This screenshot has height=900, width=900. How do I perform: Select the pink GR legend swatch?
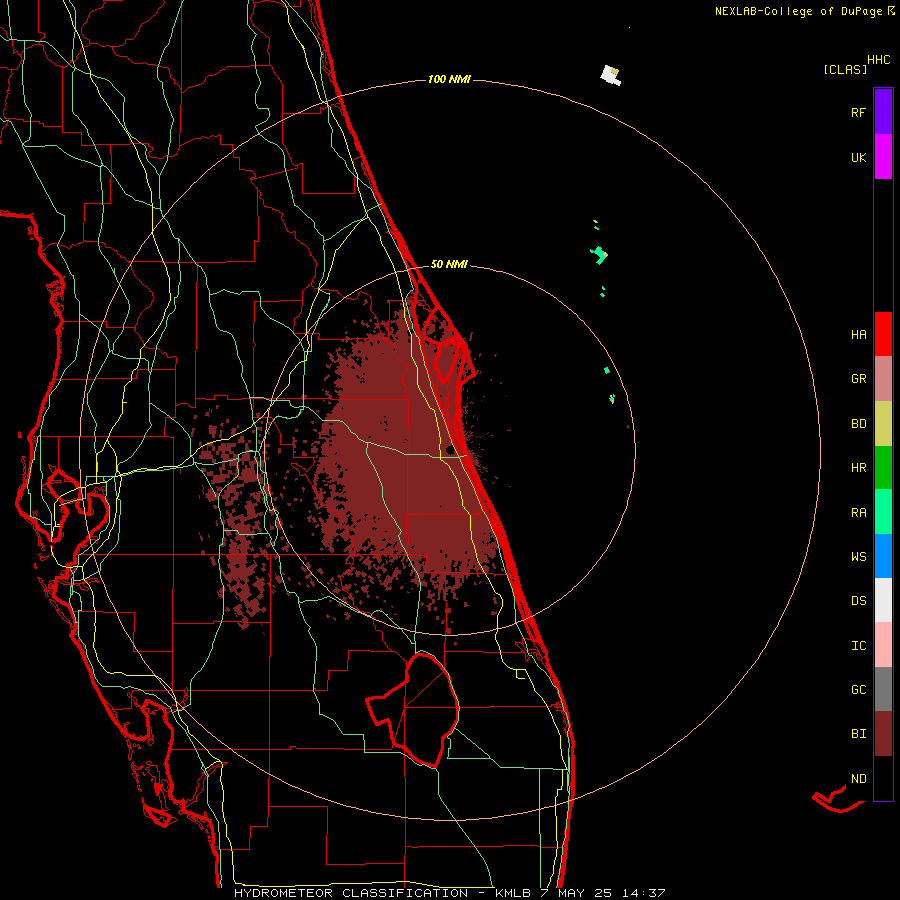click(883, 378)
